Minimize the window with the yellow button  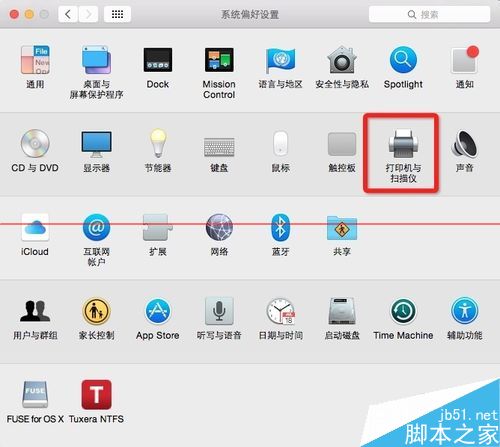[x=29, y=14]
